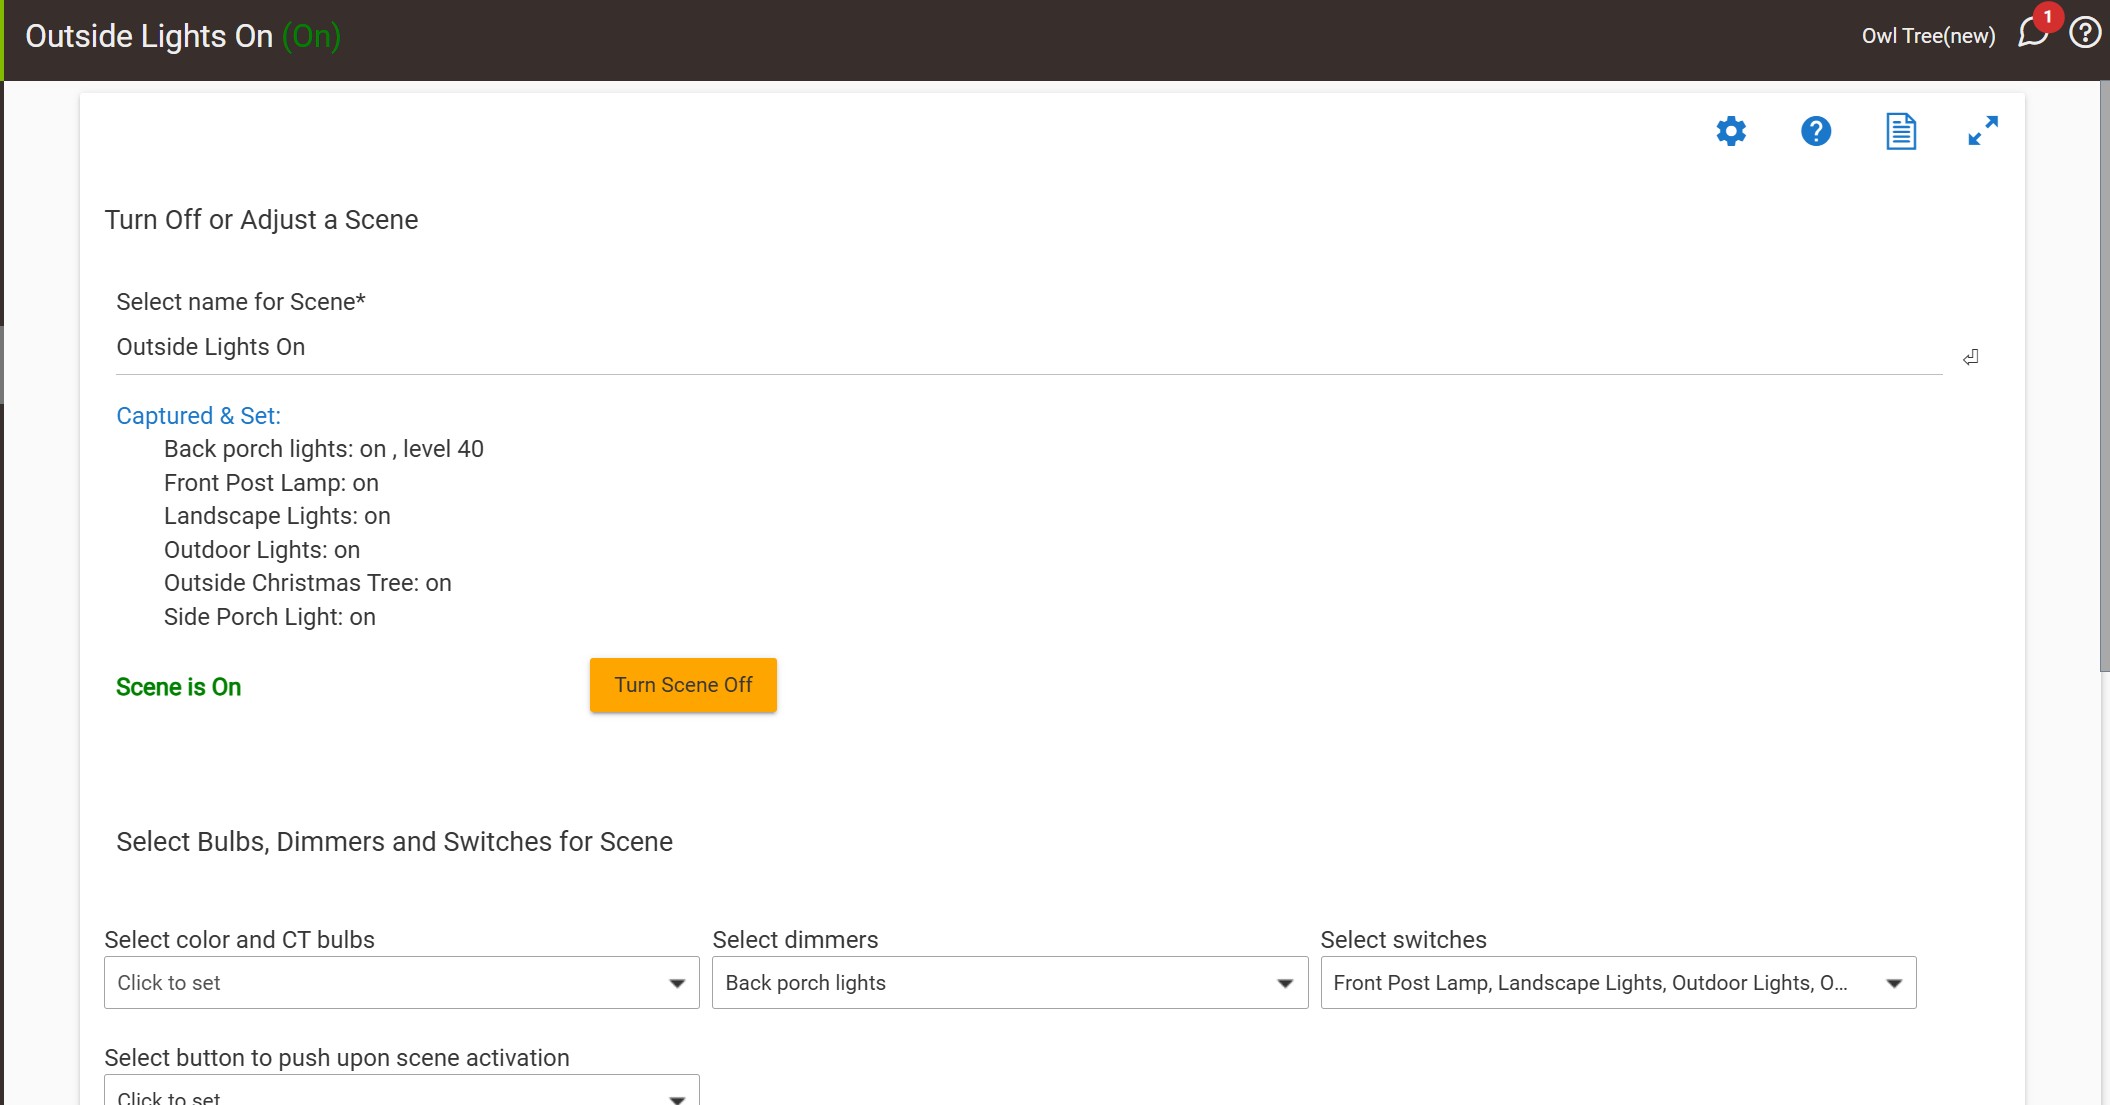Image resolution: width=2110 pixels, height=1105 pixels.
Task: Open the Select color and CT bulbs dropdown
Action: click(401, 983)
